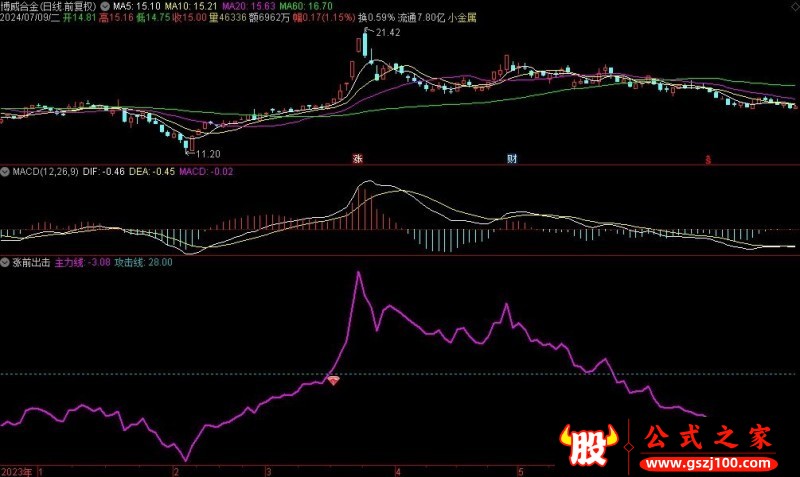Click the 财 financial report marker
800x477 pixels.
click(x=512, y=159)
